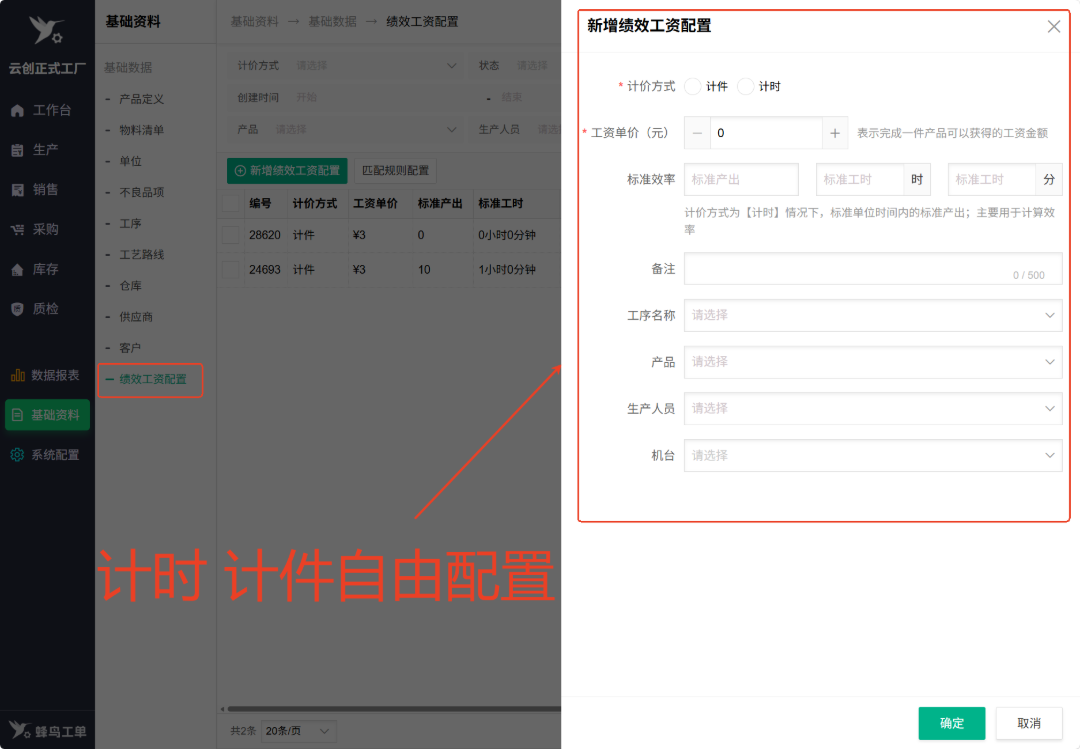The width and height of the screenshot is (1080, 749).
Task: Click the 编号 cell 28620
Action: [x=264, y=235]
